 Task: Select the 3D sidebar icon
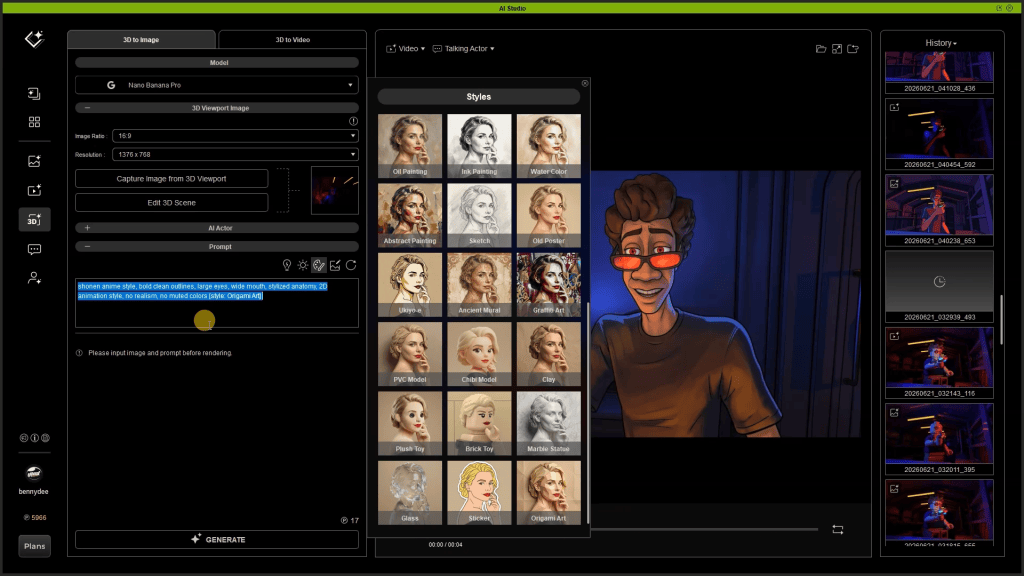[34, 219]
